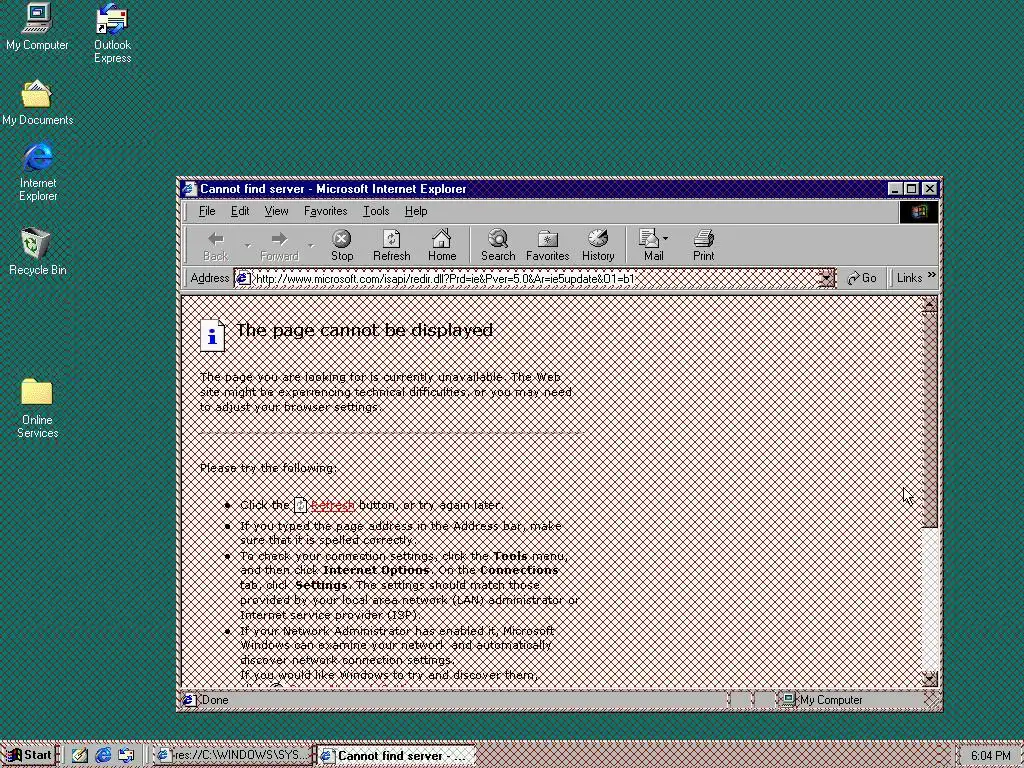
Task: Select the Recycle Bin icon
Action: pos(37,251)
